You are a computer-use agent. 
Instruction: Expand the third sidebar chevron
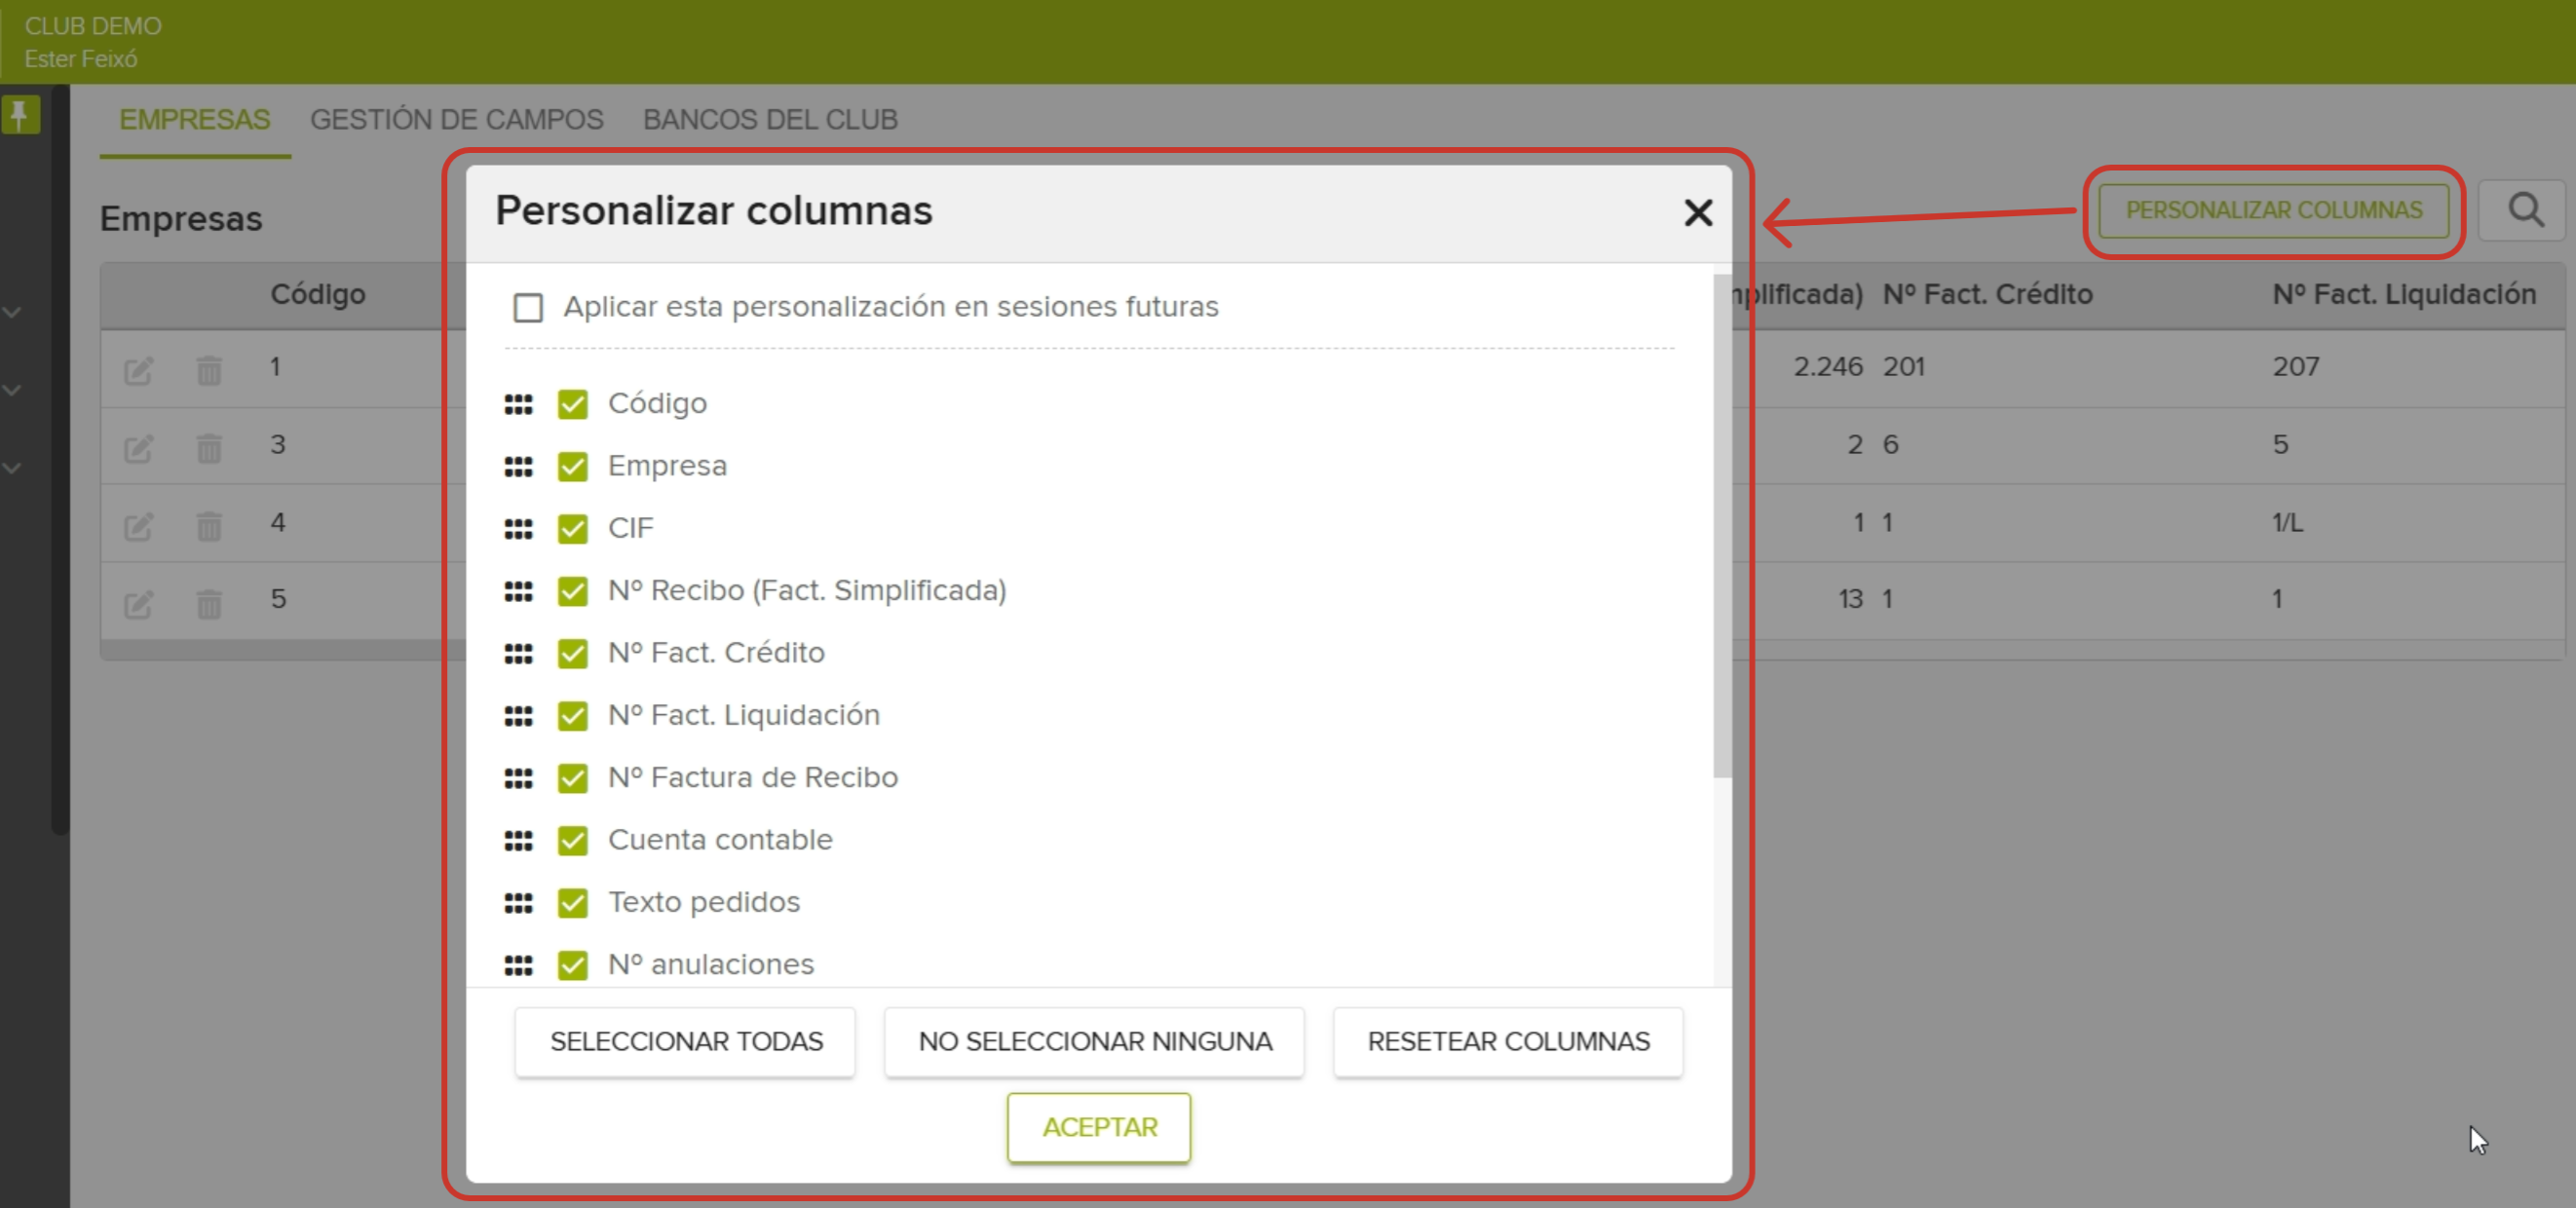[x=13, y=468]
